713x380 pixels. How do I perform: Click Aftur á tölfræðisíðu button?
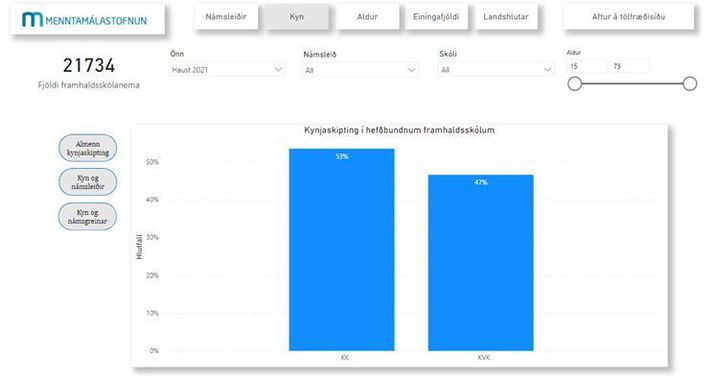click(628, 17)
